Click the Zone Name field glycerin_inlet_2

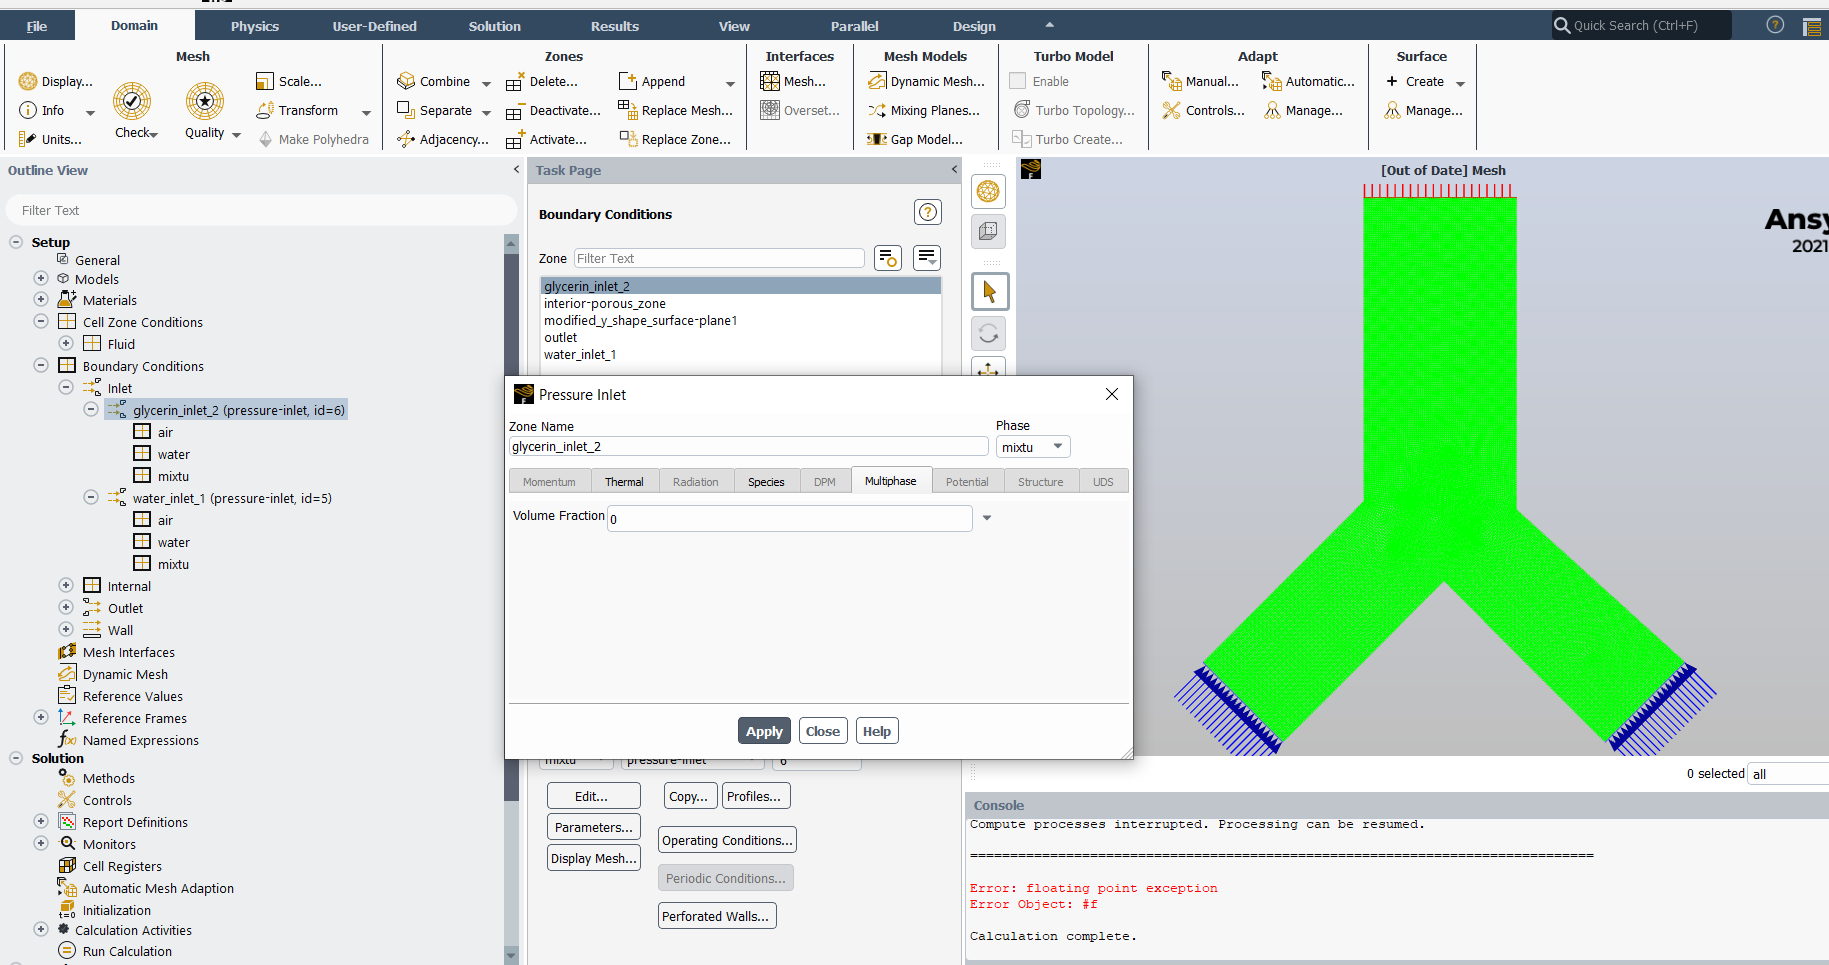click(x=748, y=447)
